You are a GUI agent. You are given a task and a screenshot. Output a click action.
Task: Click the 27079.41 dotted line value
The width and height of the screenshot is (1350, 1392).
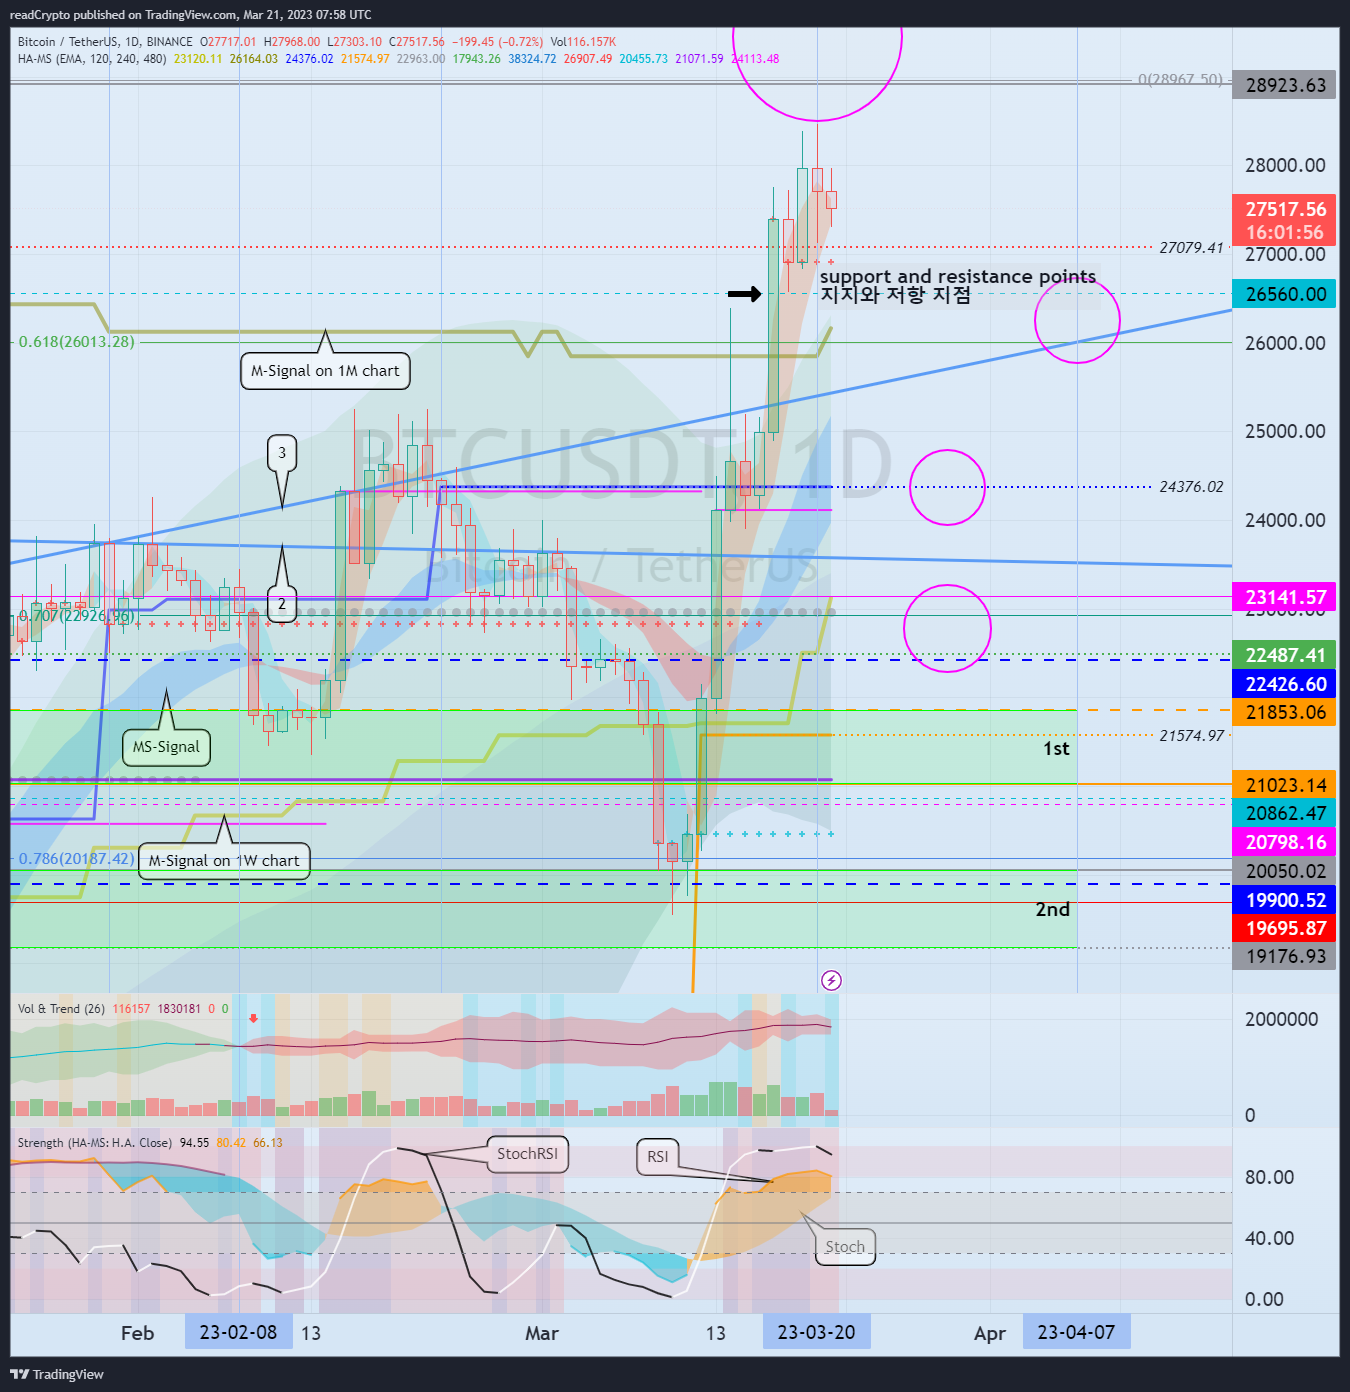click(x=1191, y=248)
